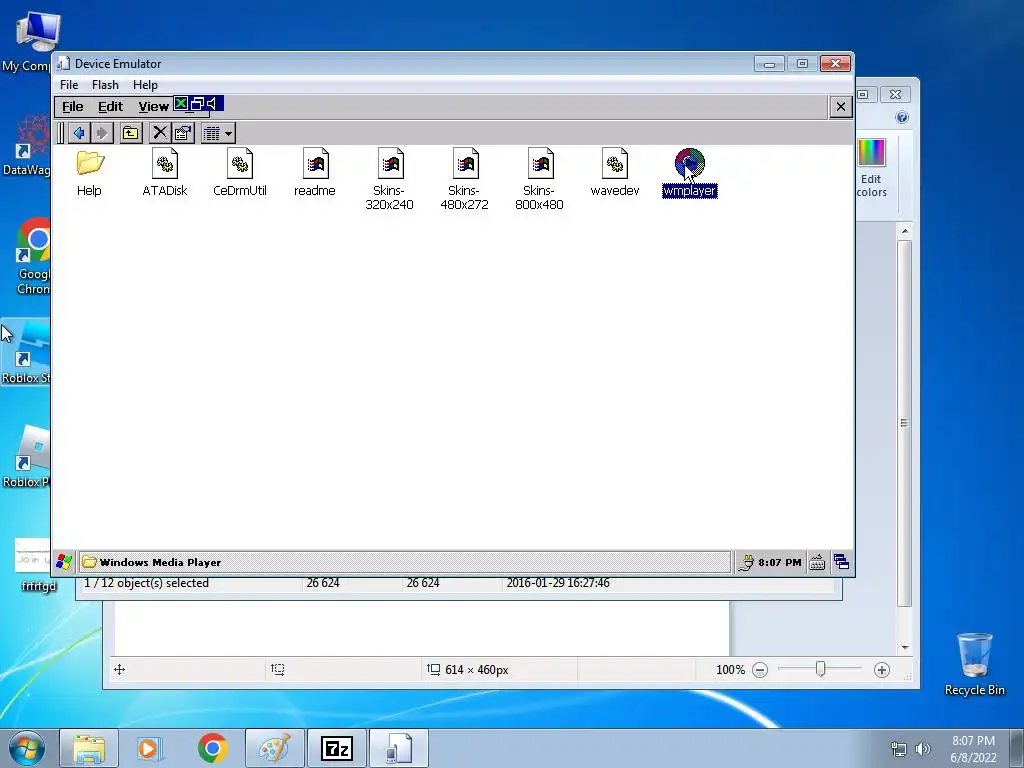Click the 100% zoom level text
The width and height of the screenshot is (1024, 768).
(730, 669)
